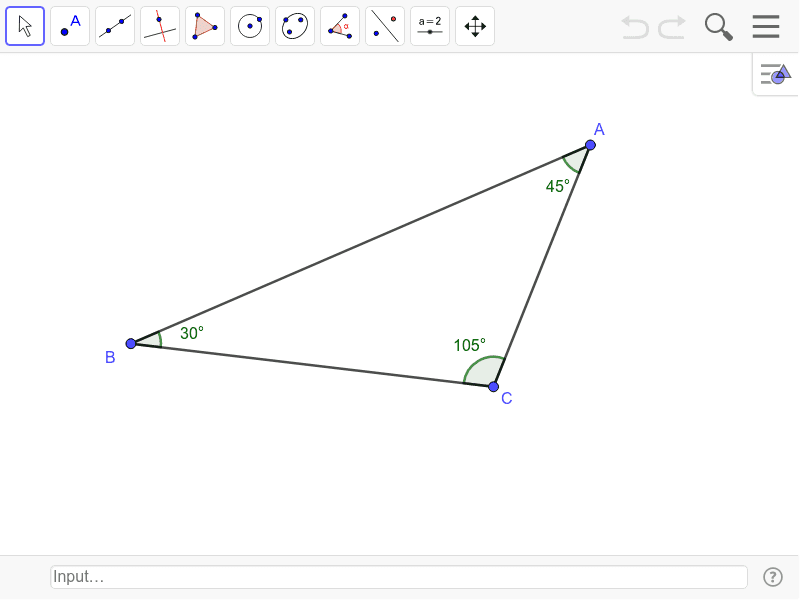Select the Move Graphics View tool
The image size is (800, 600).
(475, 25)
